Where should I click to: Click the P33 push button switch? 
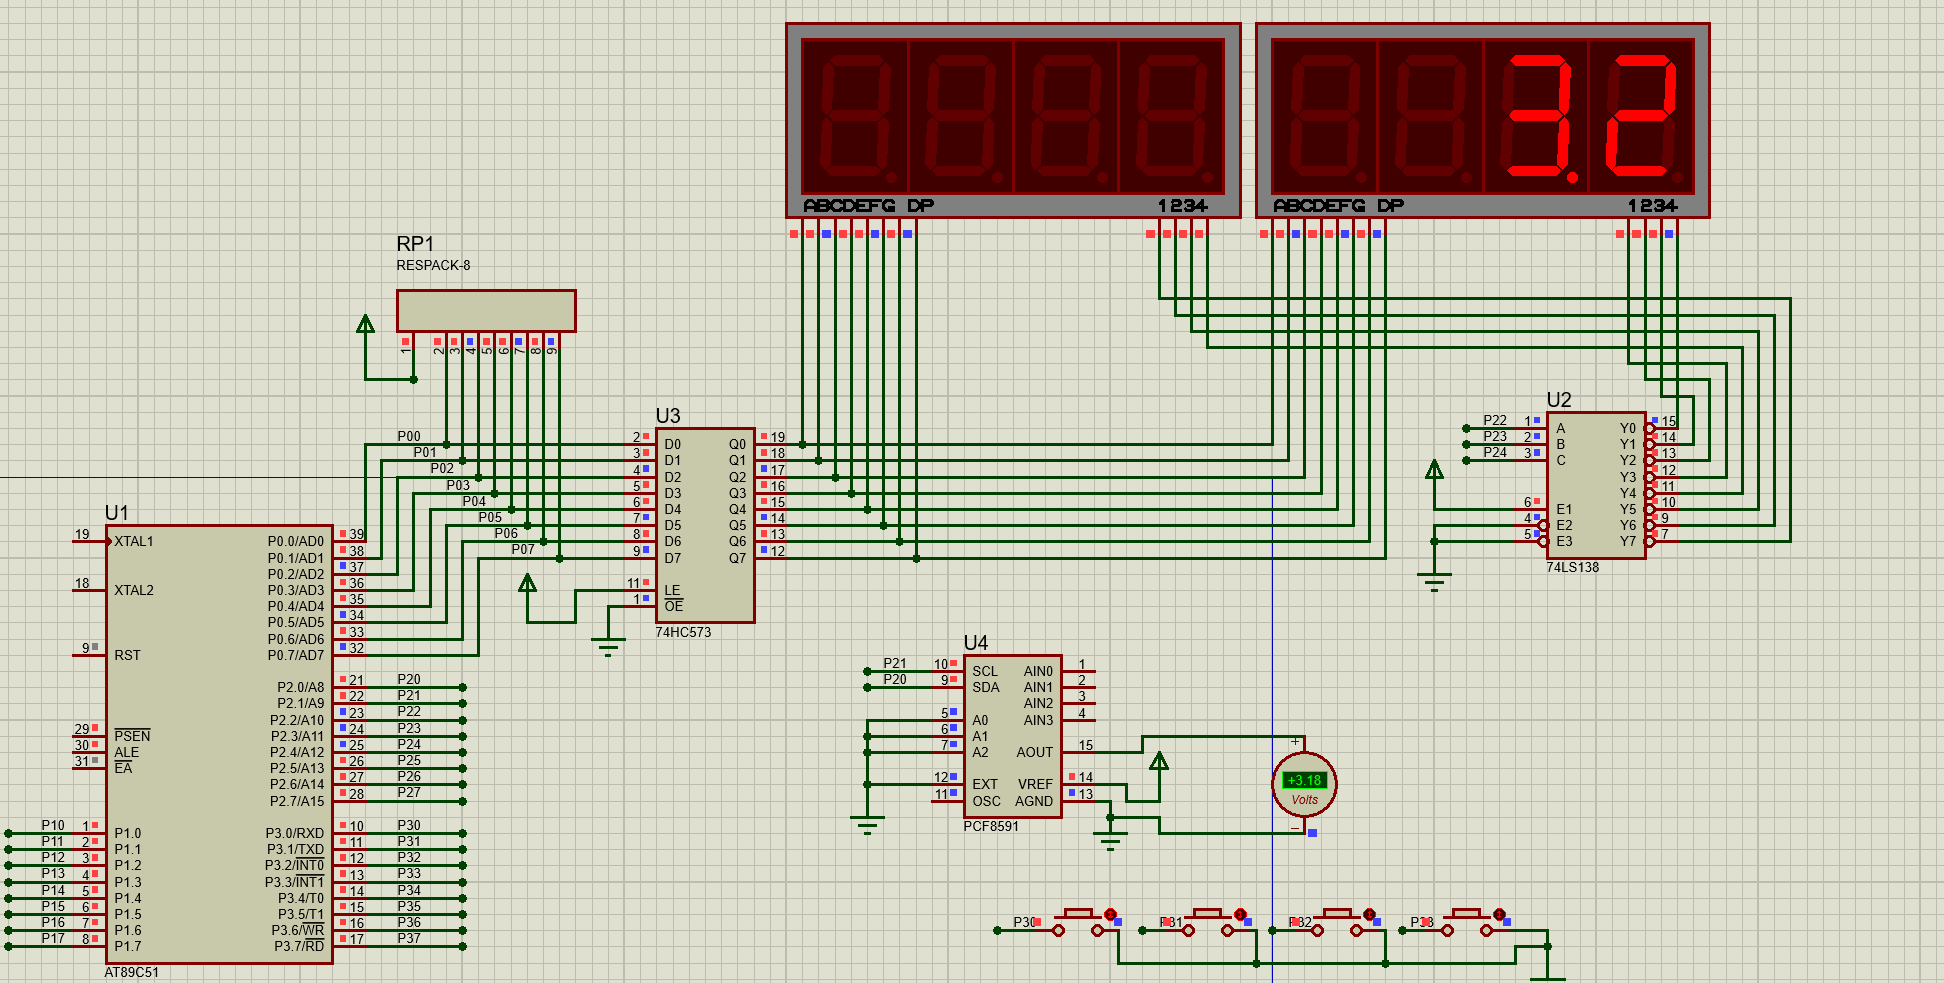pos(1466,922)
